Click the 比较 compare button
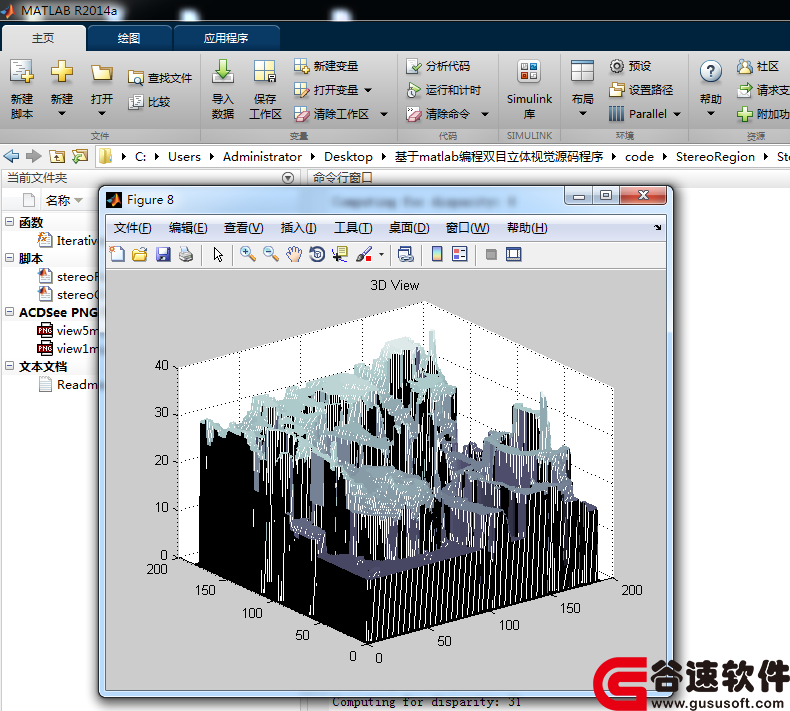 click(150, 102)
